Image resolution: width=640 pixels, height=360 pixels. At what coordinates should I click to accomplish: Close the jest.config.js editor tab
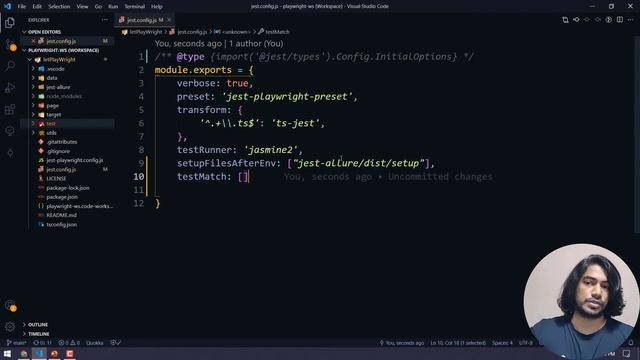tap(169, 20)
